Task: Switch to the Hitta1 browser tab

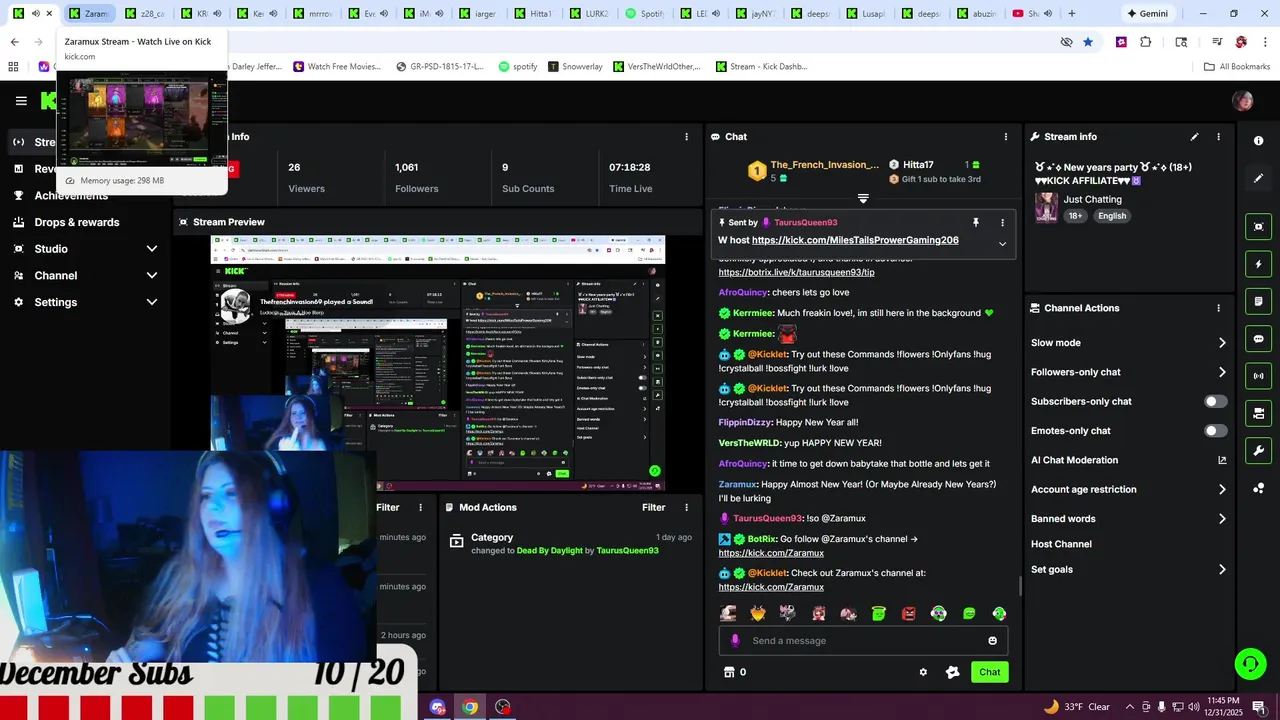Action: (535, 14)
